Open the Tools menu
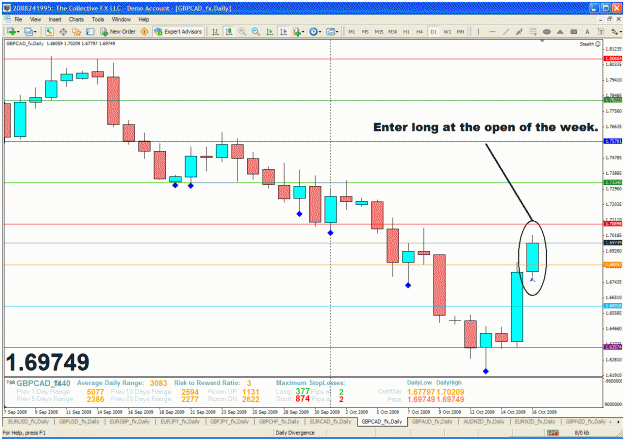Screen dimensions: 625x439 coord(98,19)
